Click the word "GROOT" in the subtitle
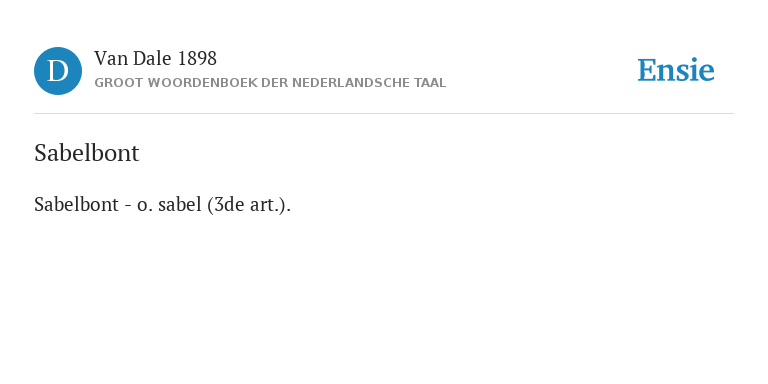The image size is (768, 384). (116, 83)
